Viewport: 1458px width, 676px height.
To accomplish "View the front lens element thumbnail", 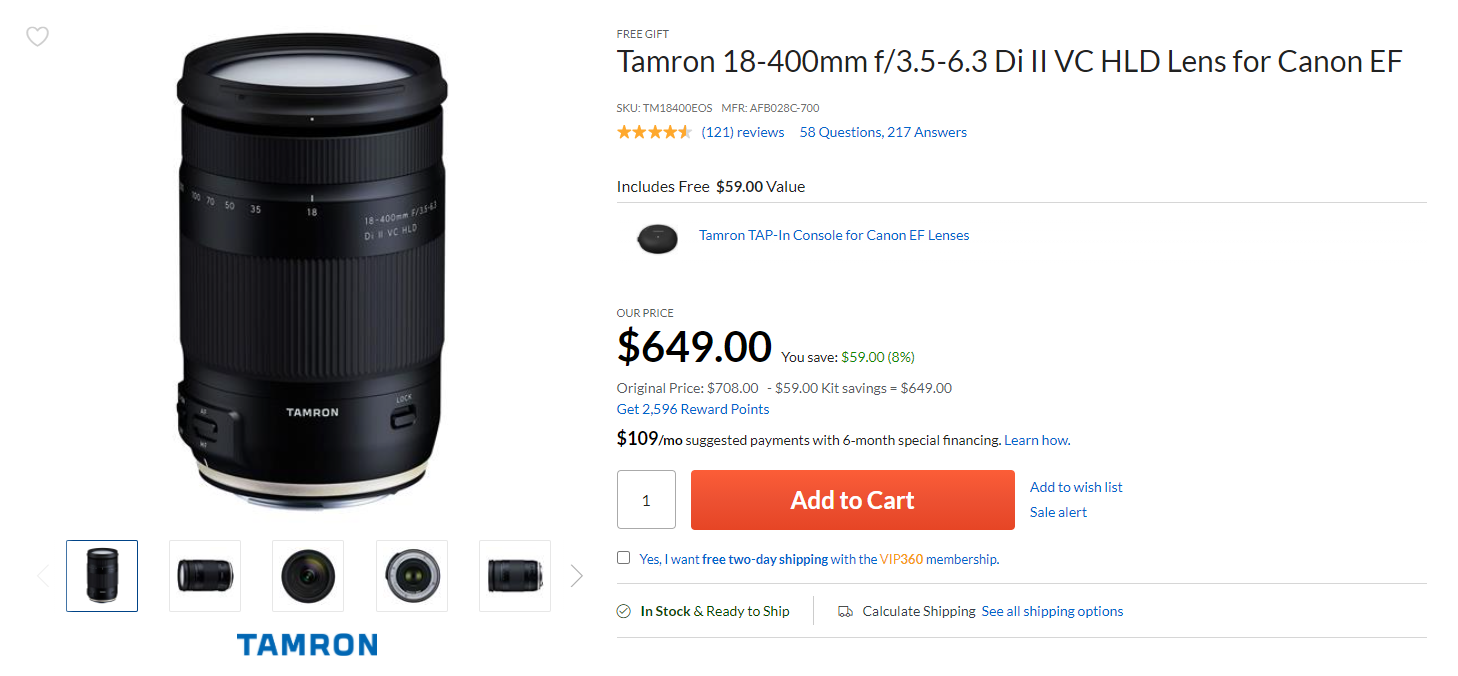I will [x=308, y=575].
